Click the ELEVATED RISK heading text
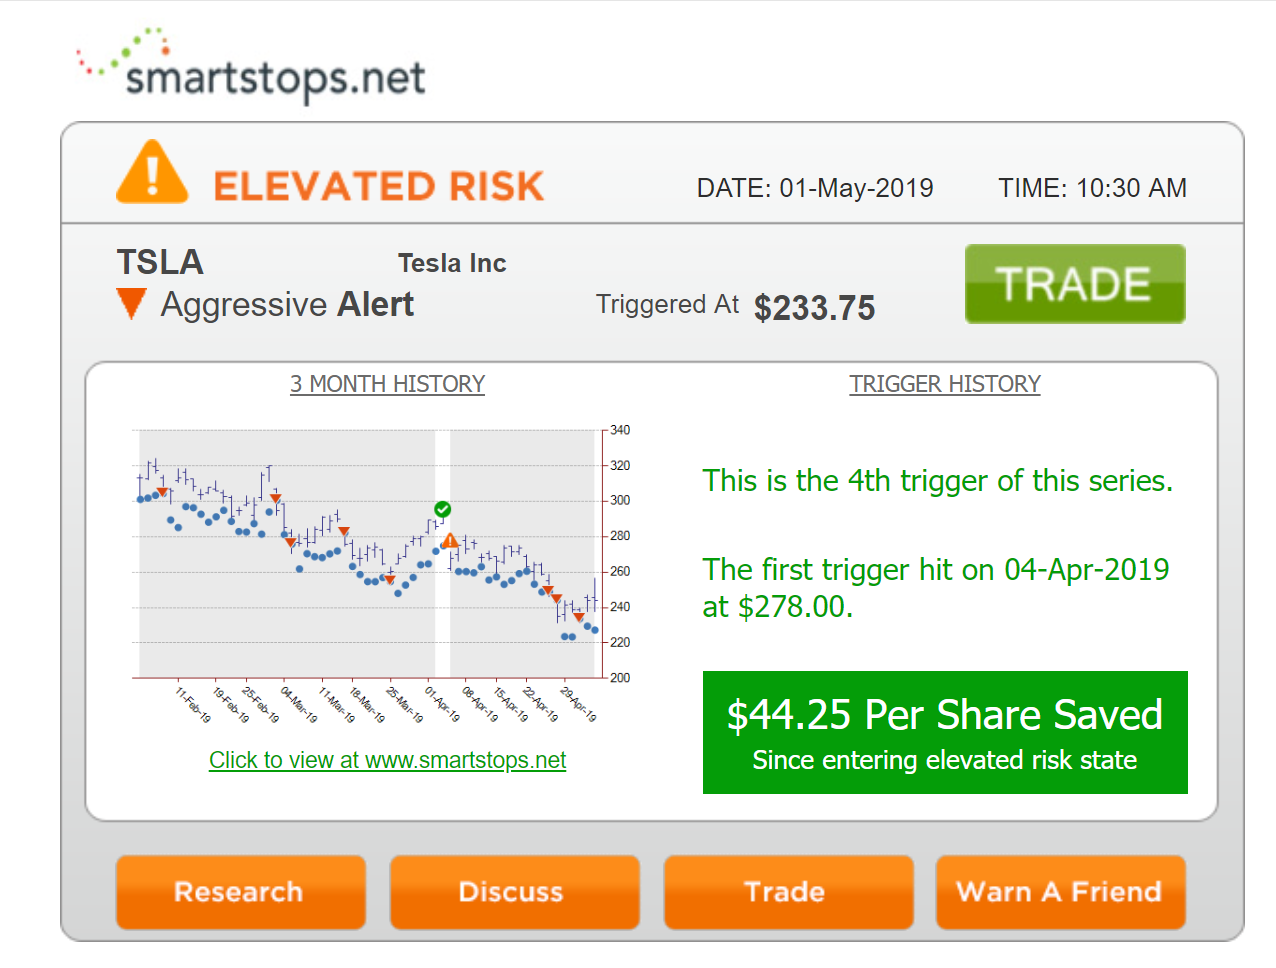This screenshot has width=1276, height=968. coord(379,187)
